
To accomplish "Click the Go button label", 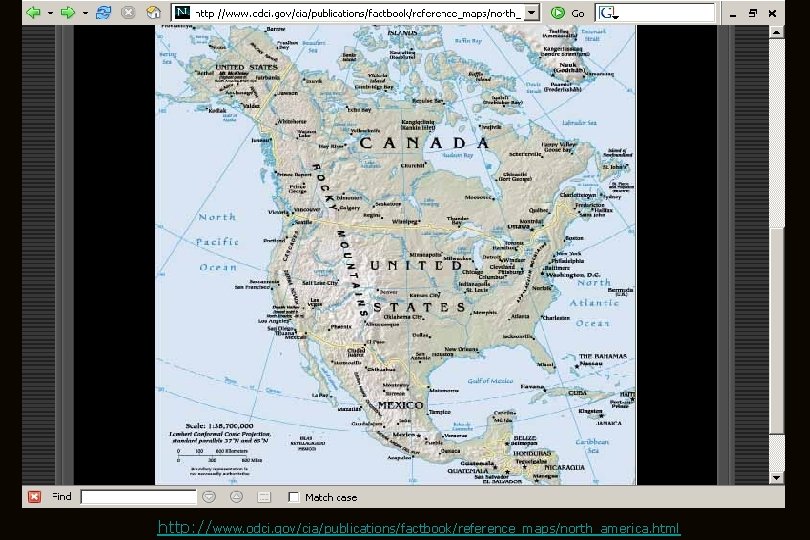I will [578, 13].
